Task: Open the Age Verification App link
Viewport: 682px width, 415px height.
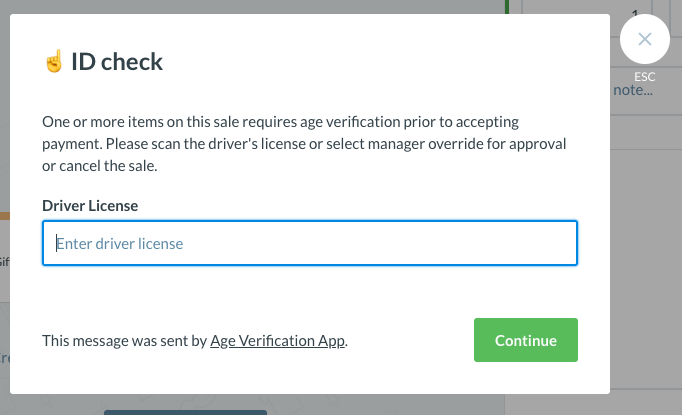Action: pos(278,340)
